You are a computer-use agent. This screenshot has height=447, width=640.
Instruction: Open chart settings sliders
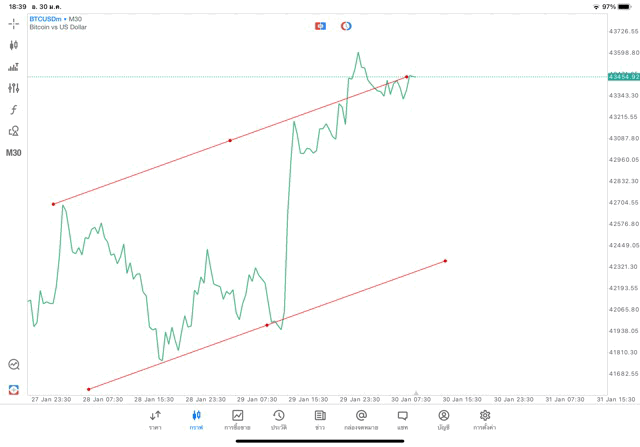(14, 88)
